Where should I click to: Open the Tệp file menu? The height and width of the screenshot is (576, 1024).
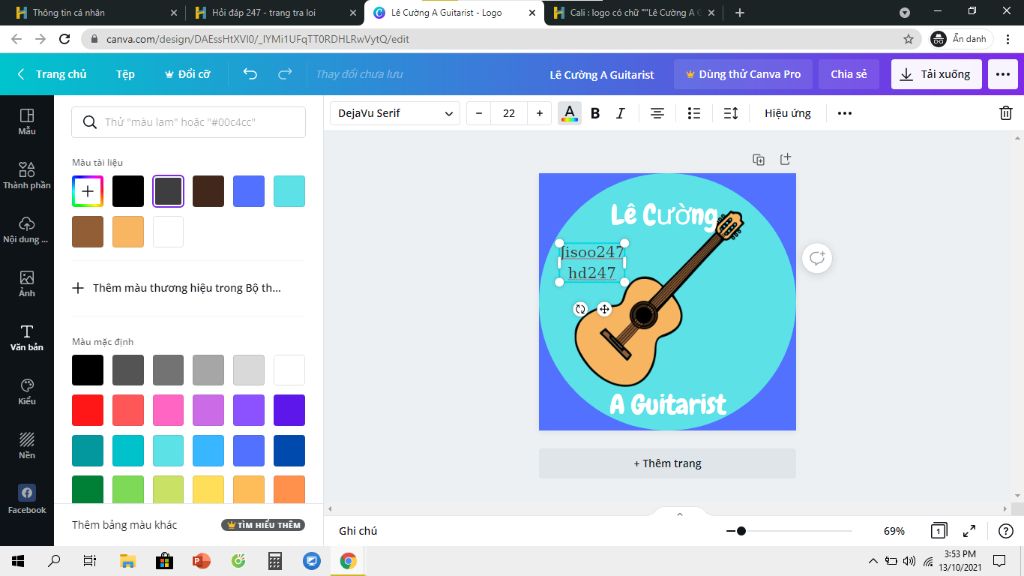[125, 74]
